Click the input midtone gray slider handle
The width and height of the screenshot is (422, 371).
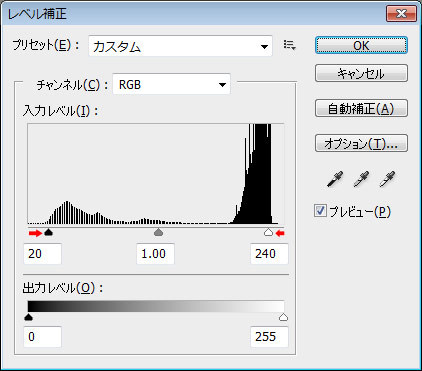pos(159,232)
